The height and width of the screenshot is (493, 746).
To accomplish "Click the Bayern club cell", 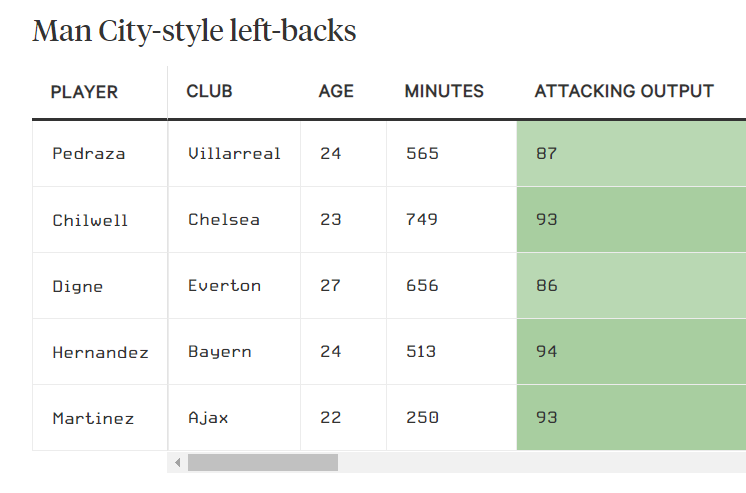I will (234, 352).
